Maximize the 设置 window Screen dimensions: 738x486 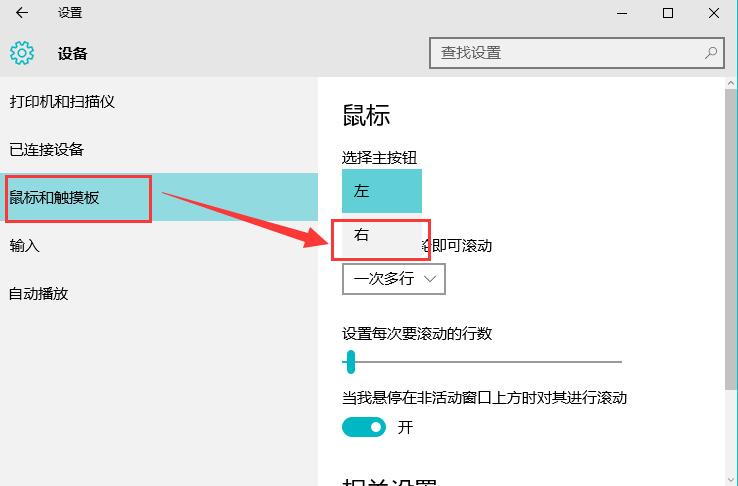pyautogui.click(x=668, y=13)
